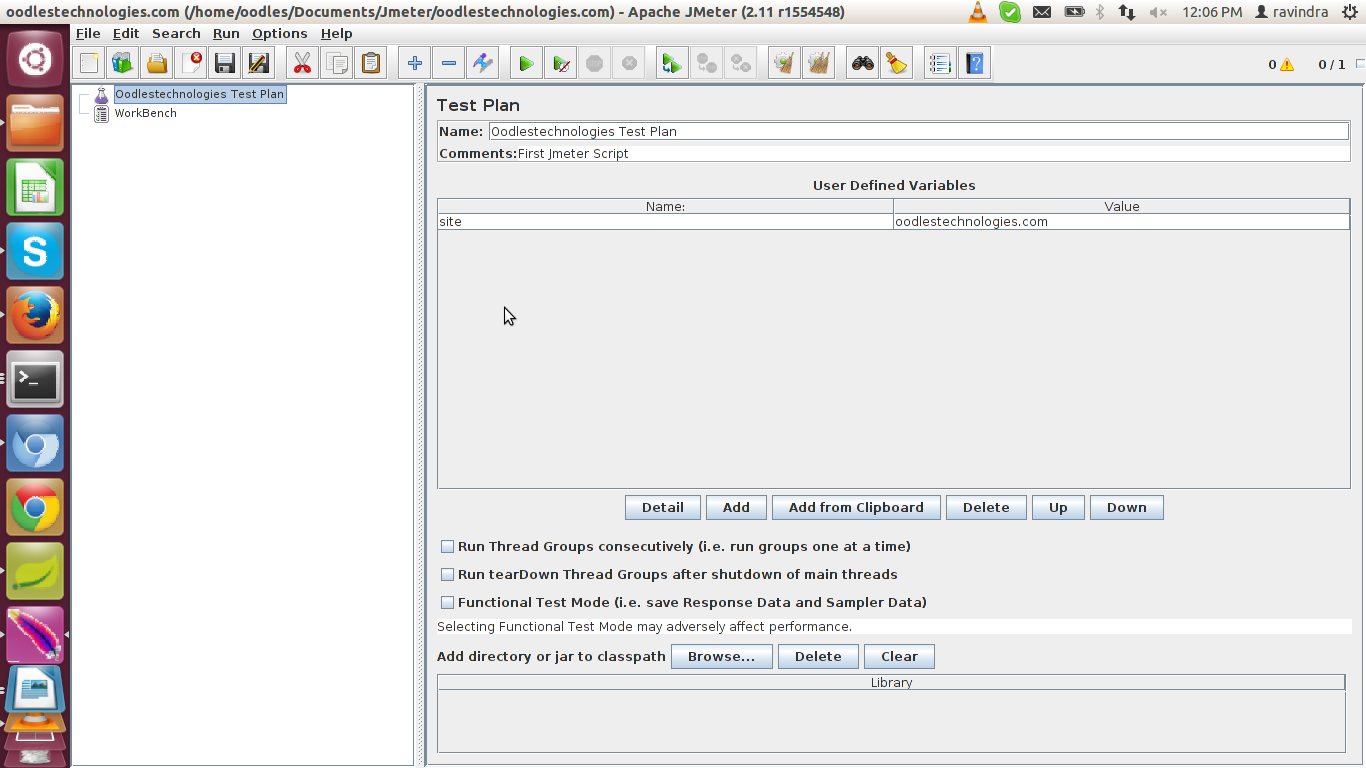This screenshot has height=768, width=1366.
Task: Click the Paste clipboard icon
Action: (371, 64)
